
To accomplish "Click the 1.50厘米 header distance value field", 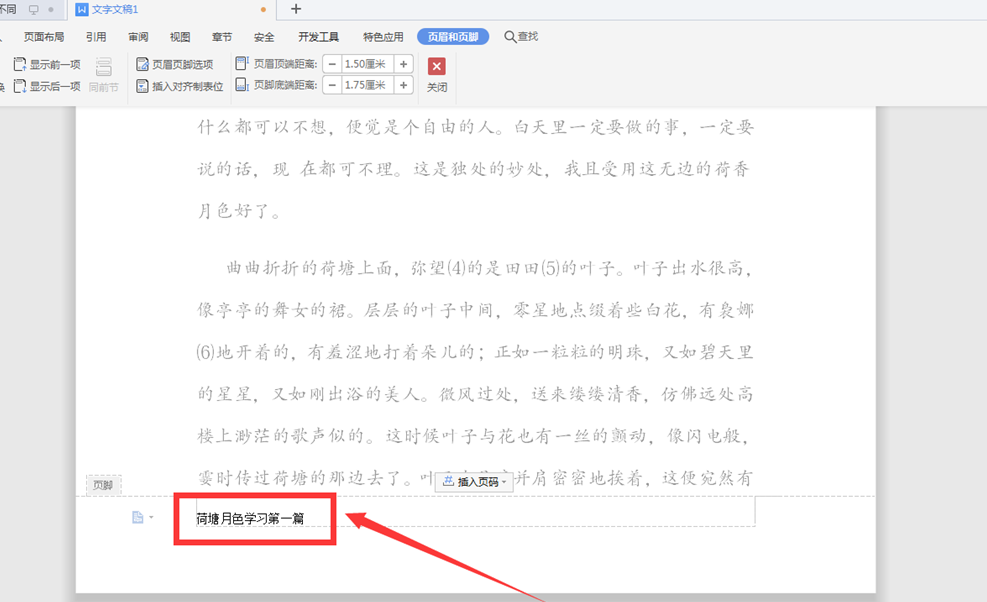I will [x=365, y=63].
